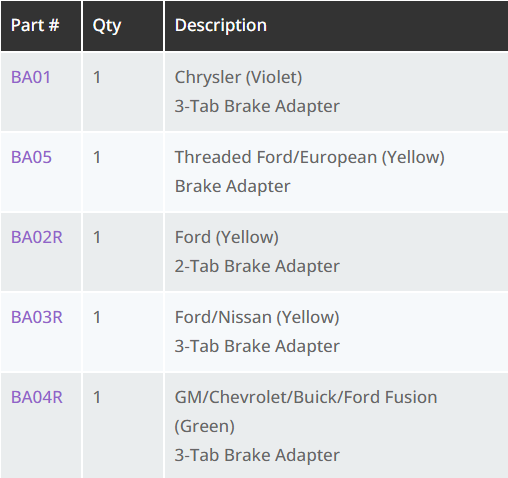The width and height of the screenshot is (508, 478).
Task: Click the quantity cell in BA03R row
Action: [123, 332]
